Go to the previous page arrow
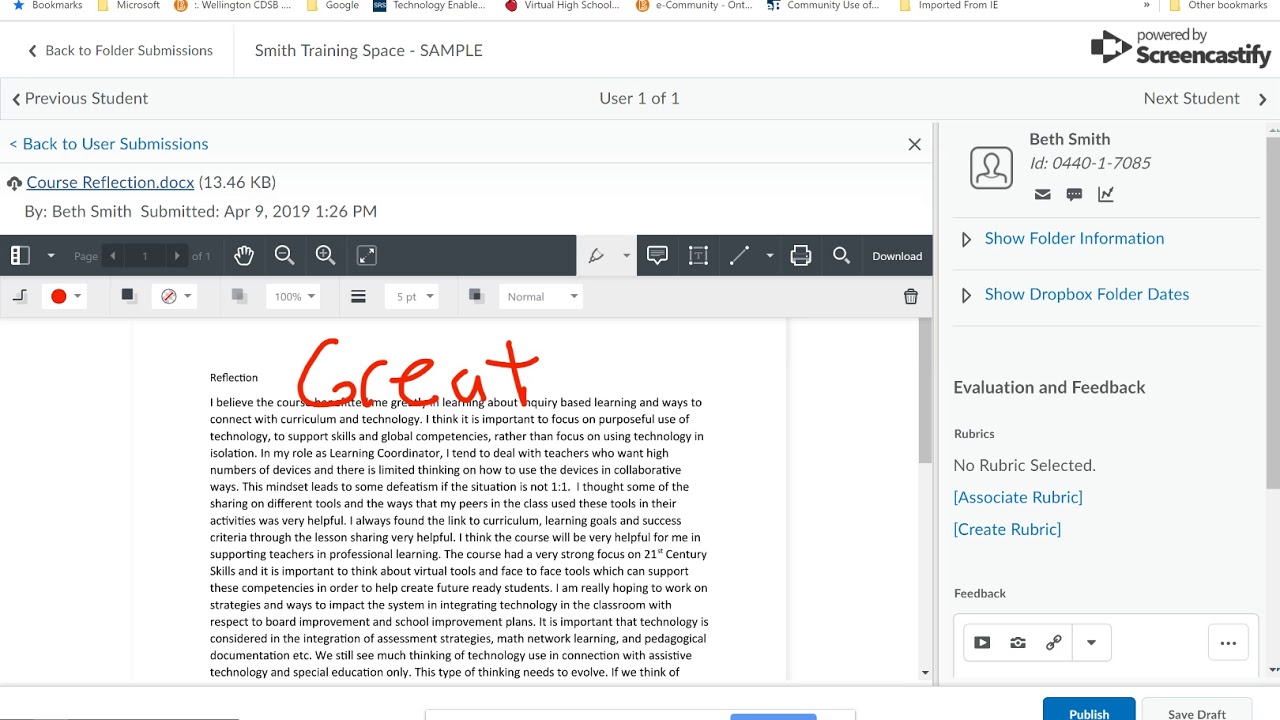Viewport: 1280px width, 720px height. tap(113, 256)
